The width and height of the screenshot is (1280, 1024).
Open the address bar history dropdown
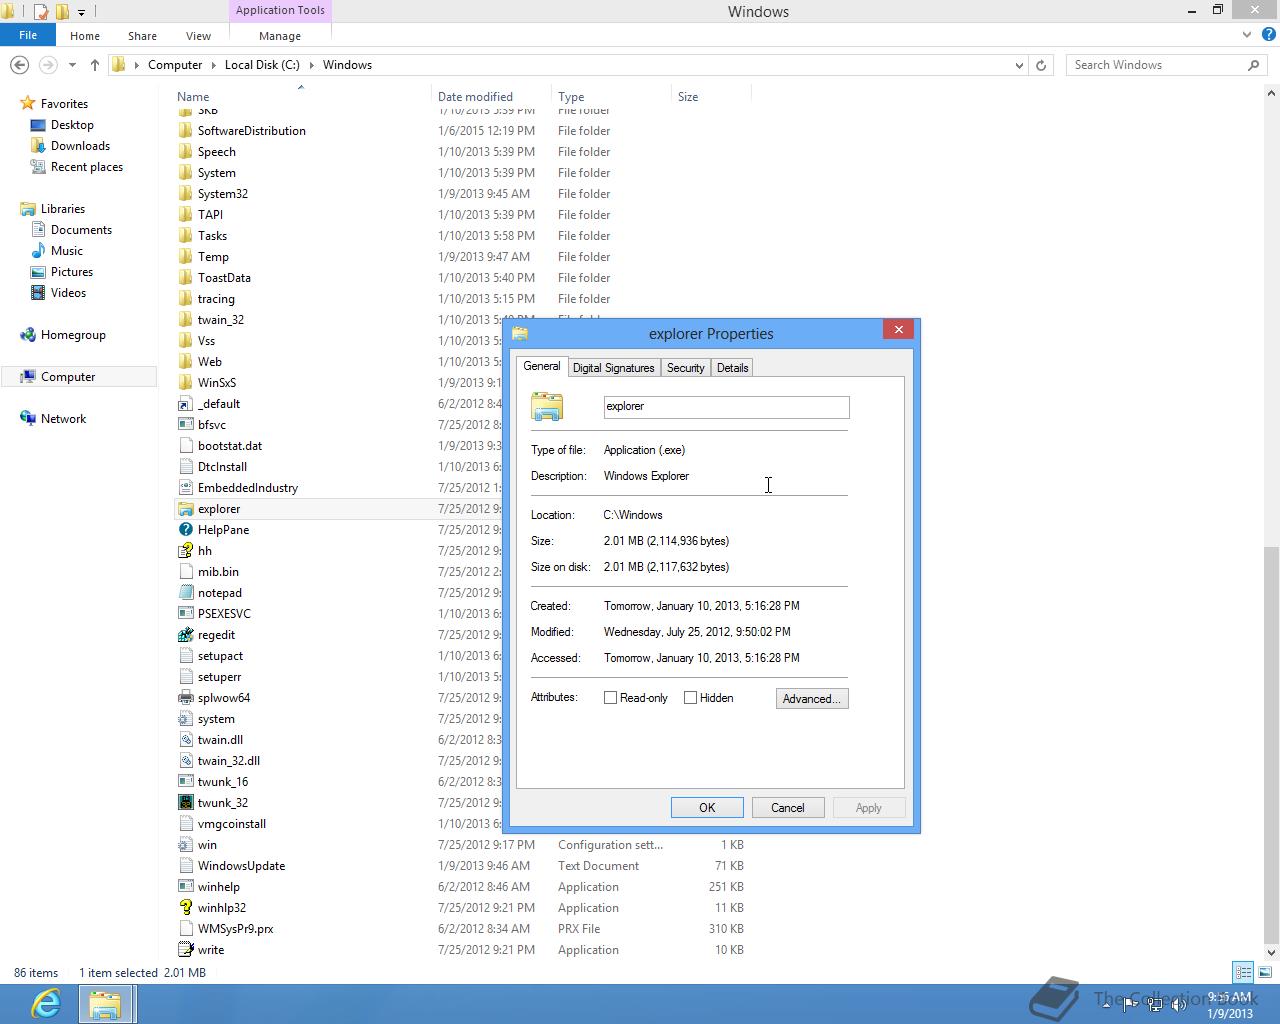1019,65
